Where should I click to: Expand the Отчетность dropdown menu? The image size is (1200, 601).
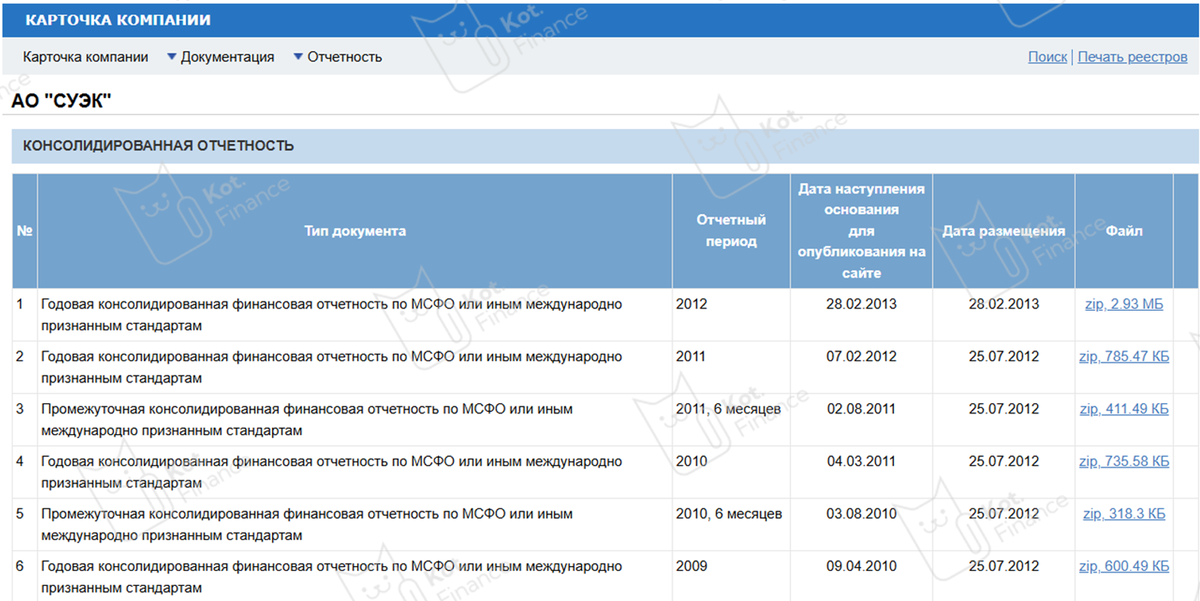click(x=337, y=57)
